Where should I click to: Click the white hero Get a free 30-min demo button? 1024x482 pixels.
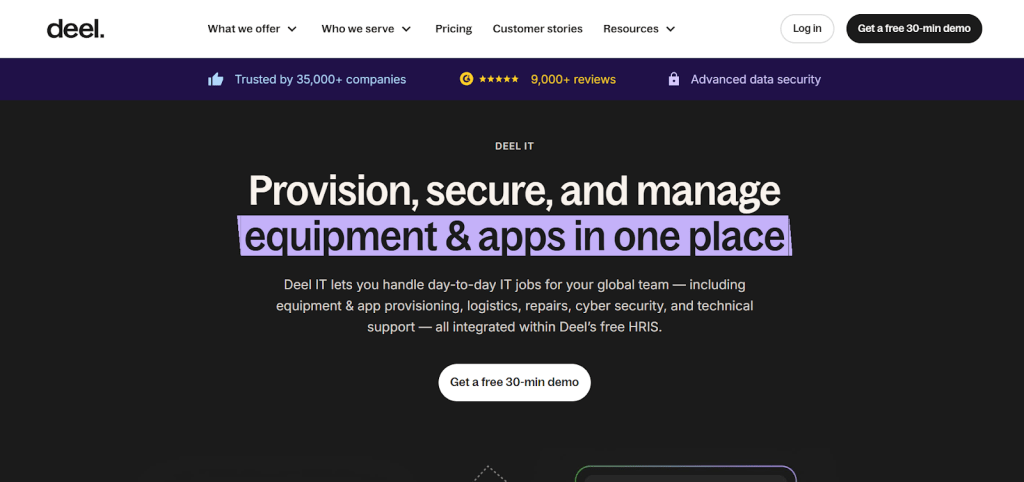point(514,382)
